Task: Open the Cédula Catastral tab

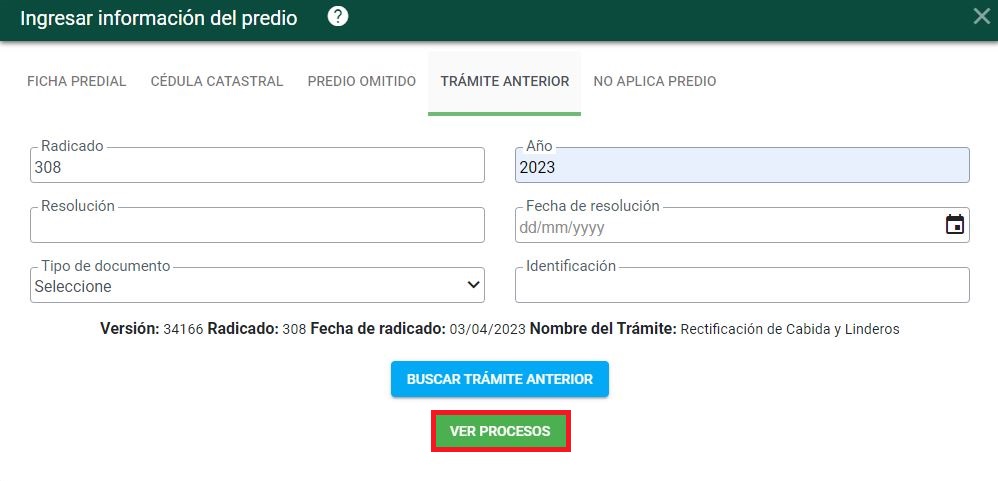Action: (x=217, y=81)
